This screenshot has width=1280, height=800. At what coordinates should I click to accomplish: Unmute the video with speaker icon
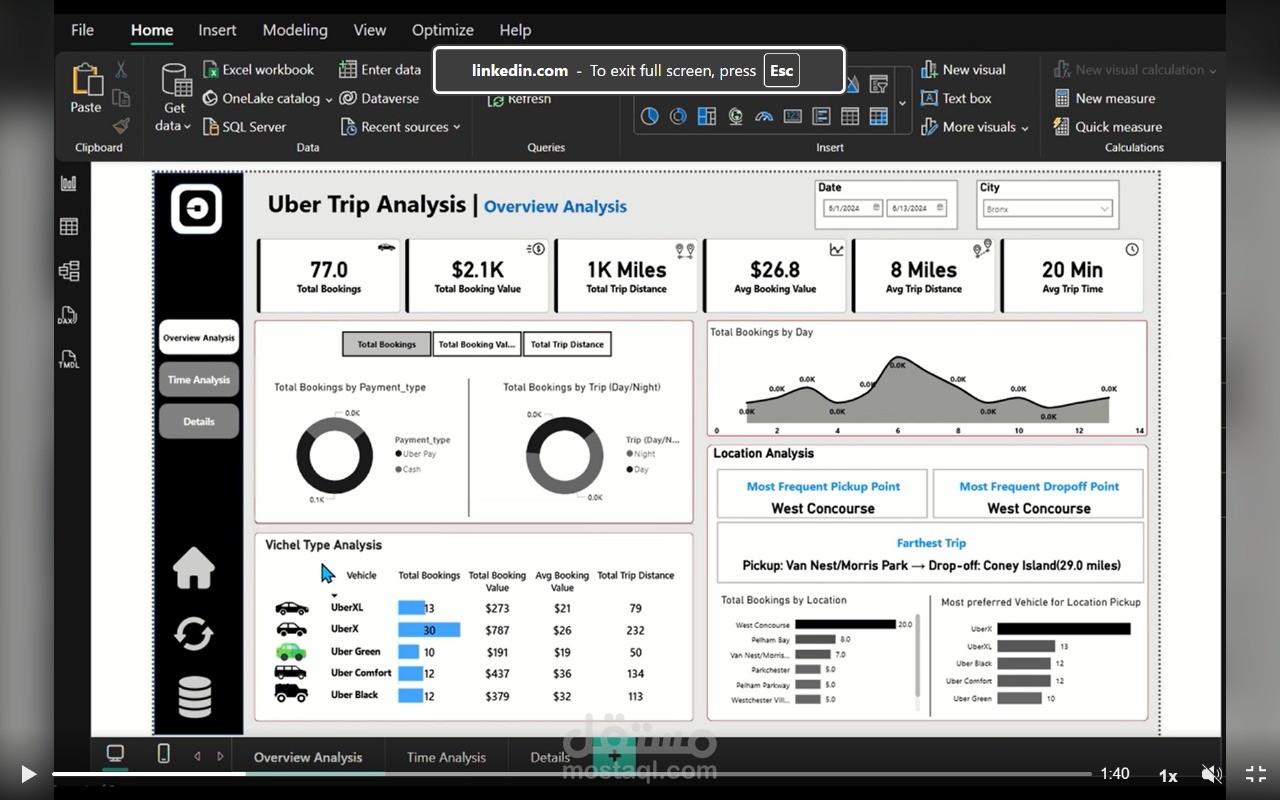(x=1211, y=774)
